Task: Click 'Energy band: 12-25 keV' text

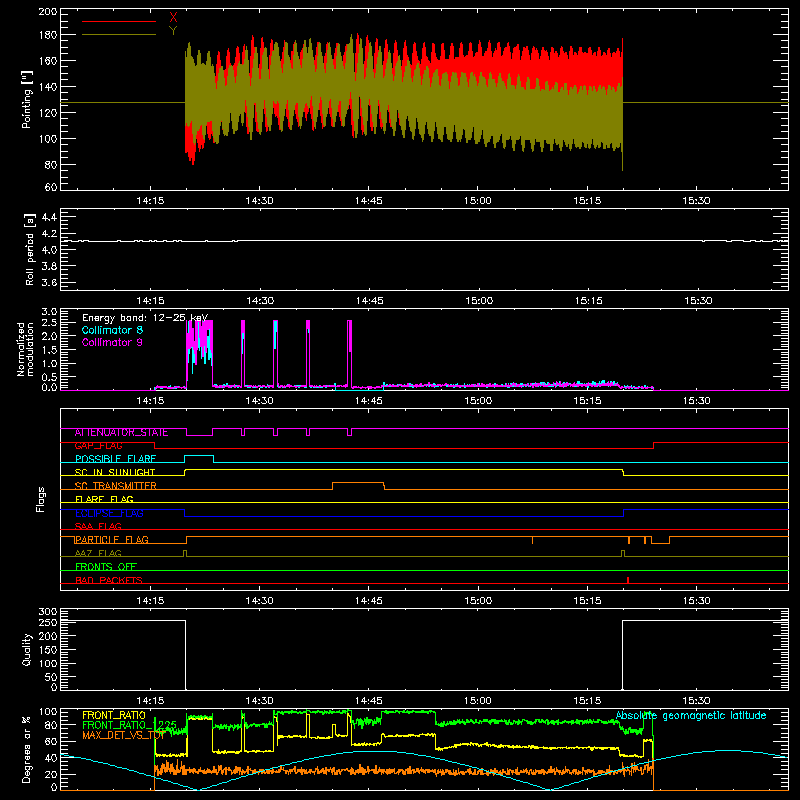Action: point(145,318)
